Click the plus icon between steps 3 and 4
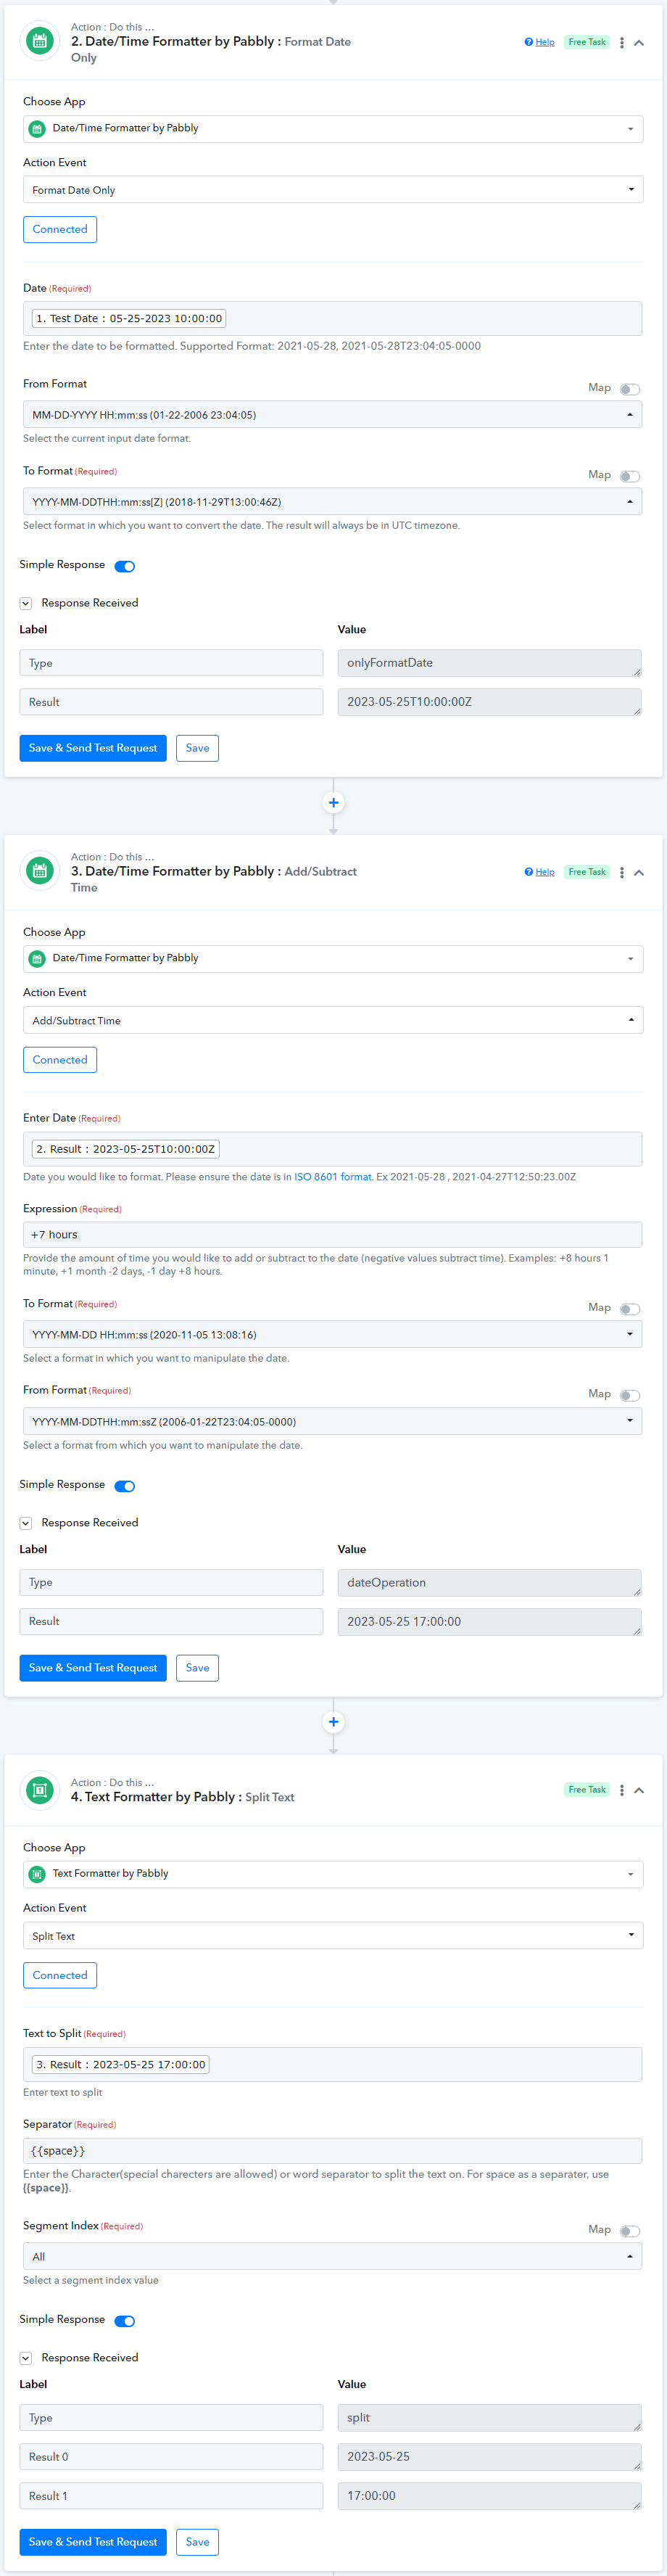This screenshot has width=667, height=2576. (x=333, y=1722)
